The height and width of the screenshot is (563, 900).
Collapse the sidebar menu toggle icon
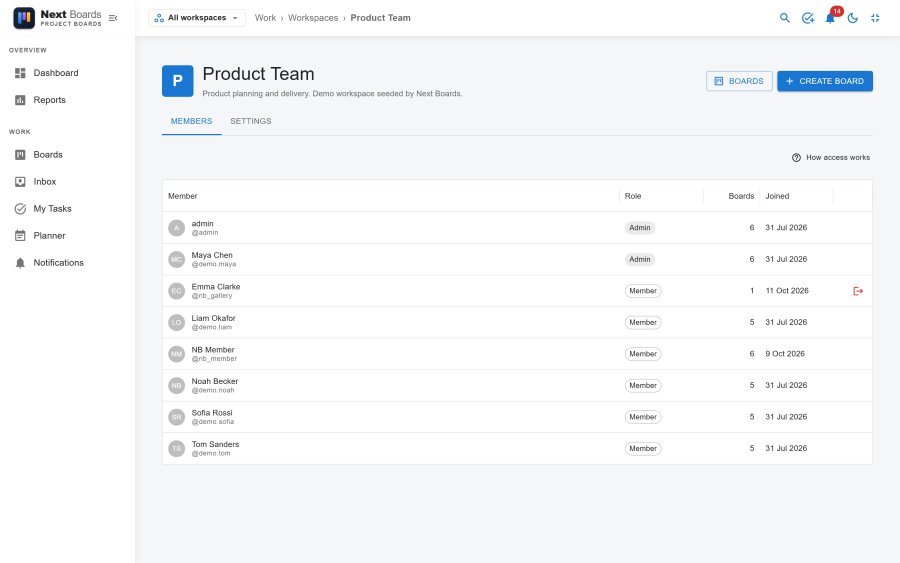tap(113, 18)
